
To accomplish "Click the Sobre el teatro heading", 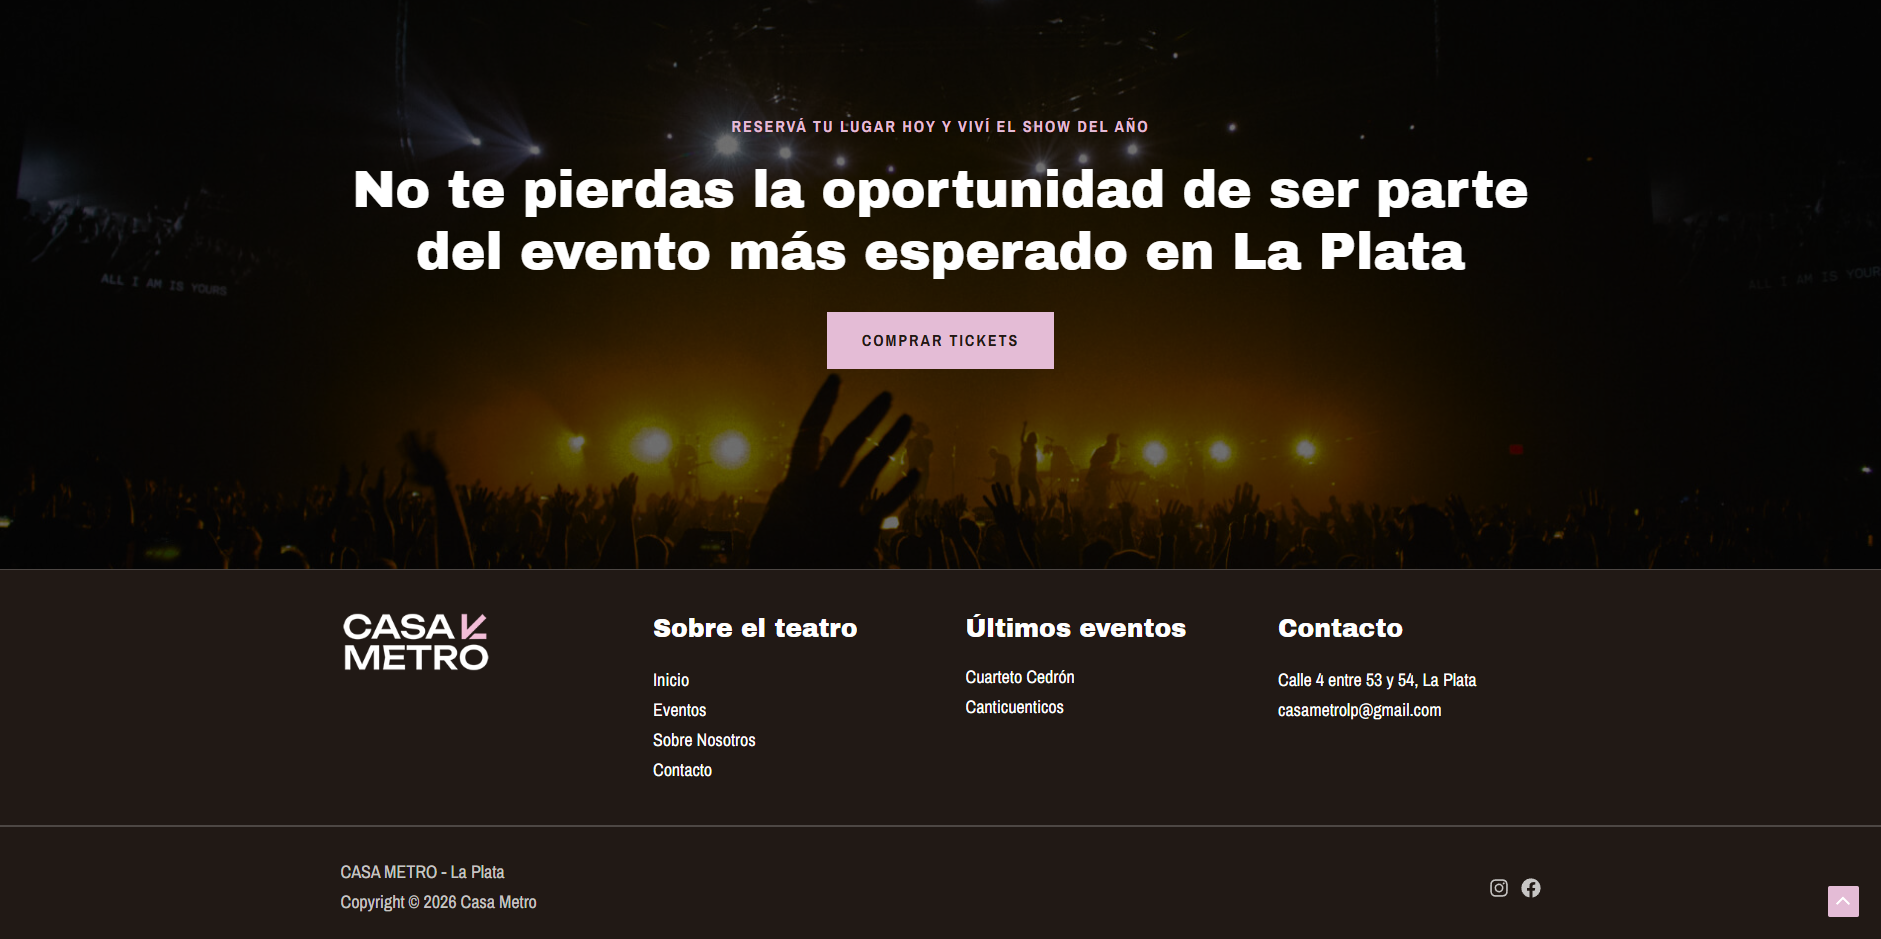I will [x=755, y=628].
